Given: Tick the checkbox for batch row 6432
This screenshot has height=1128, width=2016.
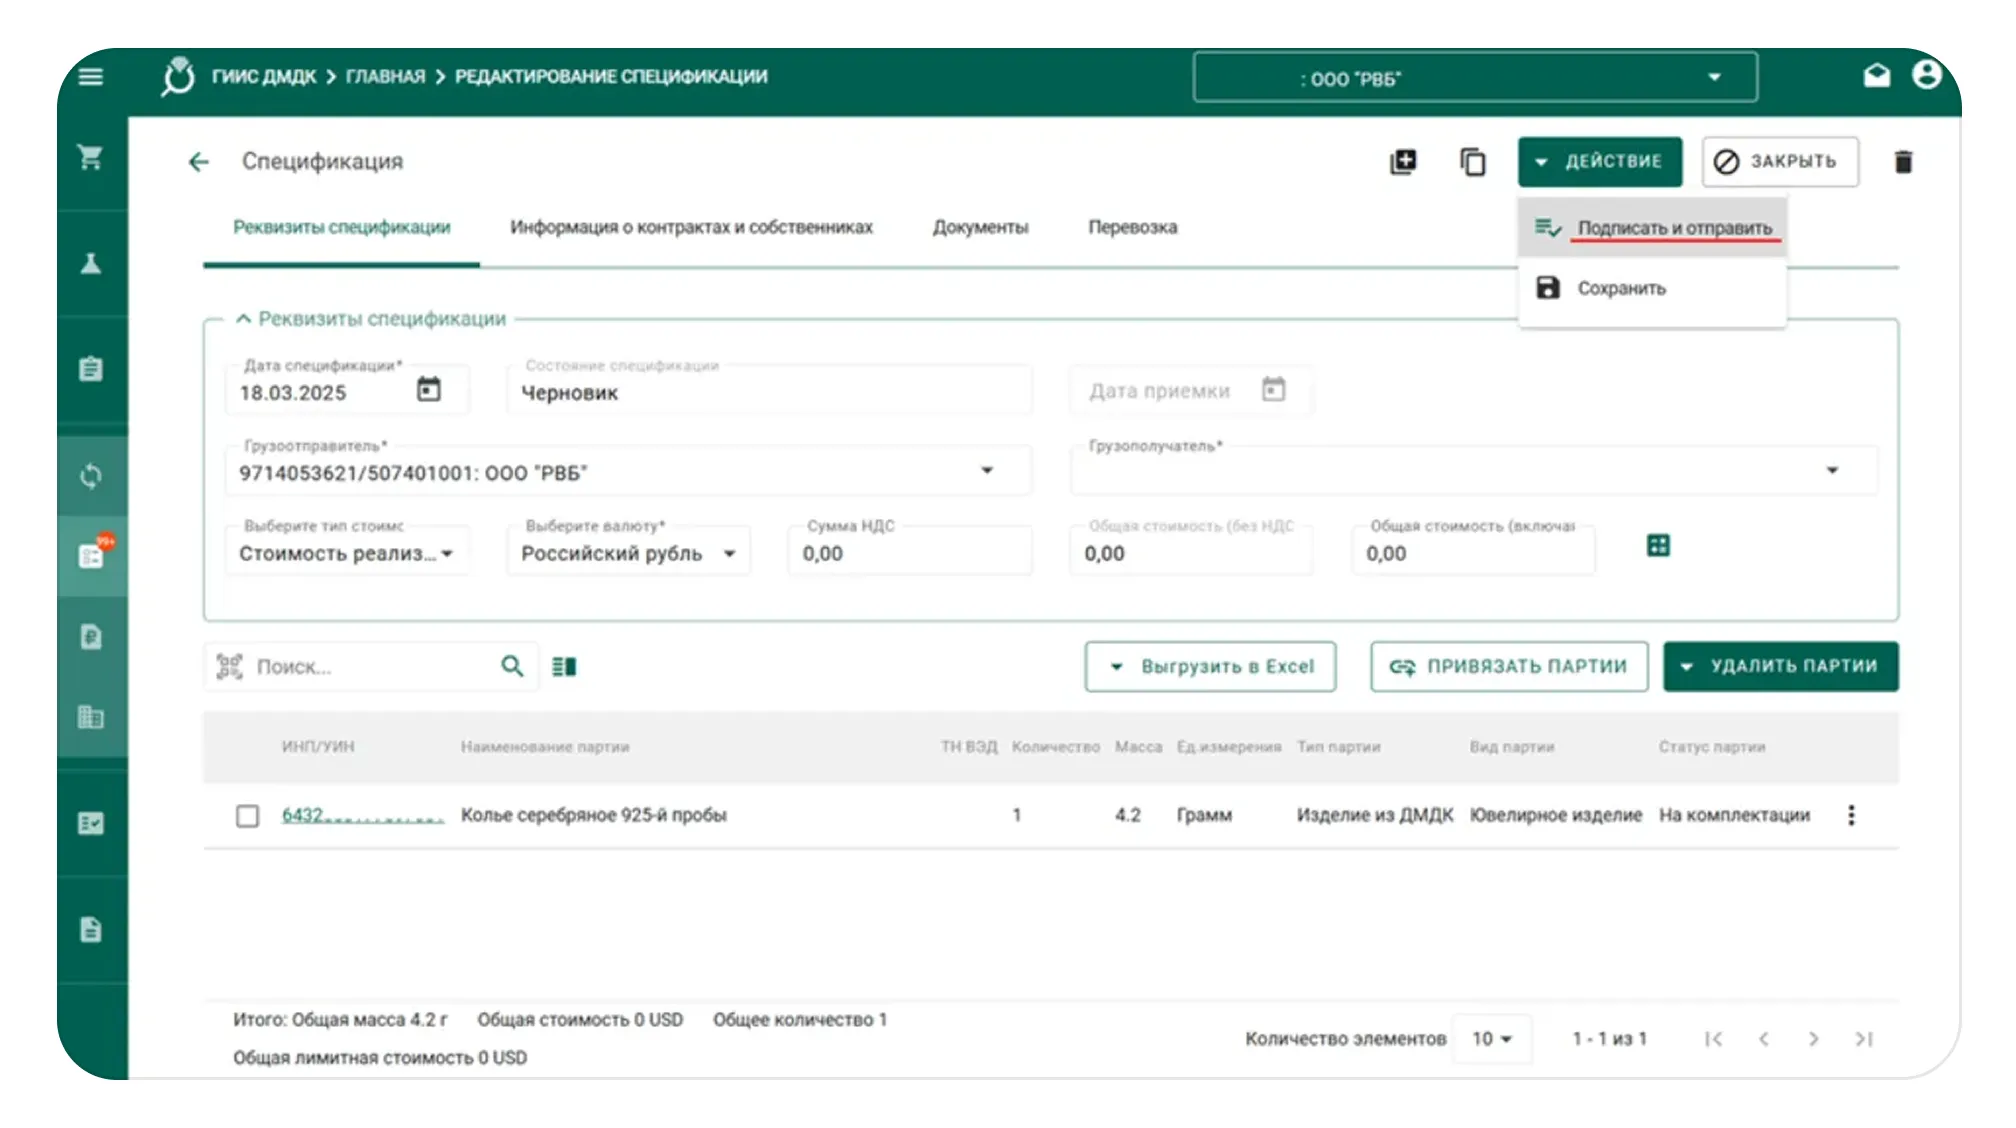Looking at the screenshot, I should pos(247,816).
